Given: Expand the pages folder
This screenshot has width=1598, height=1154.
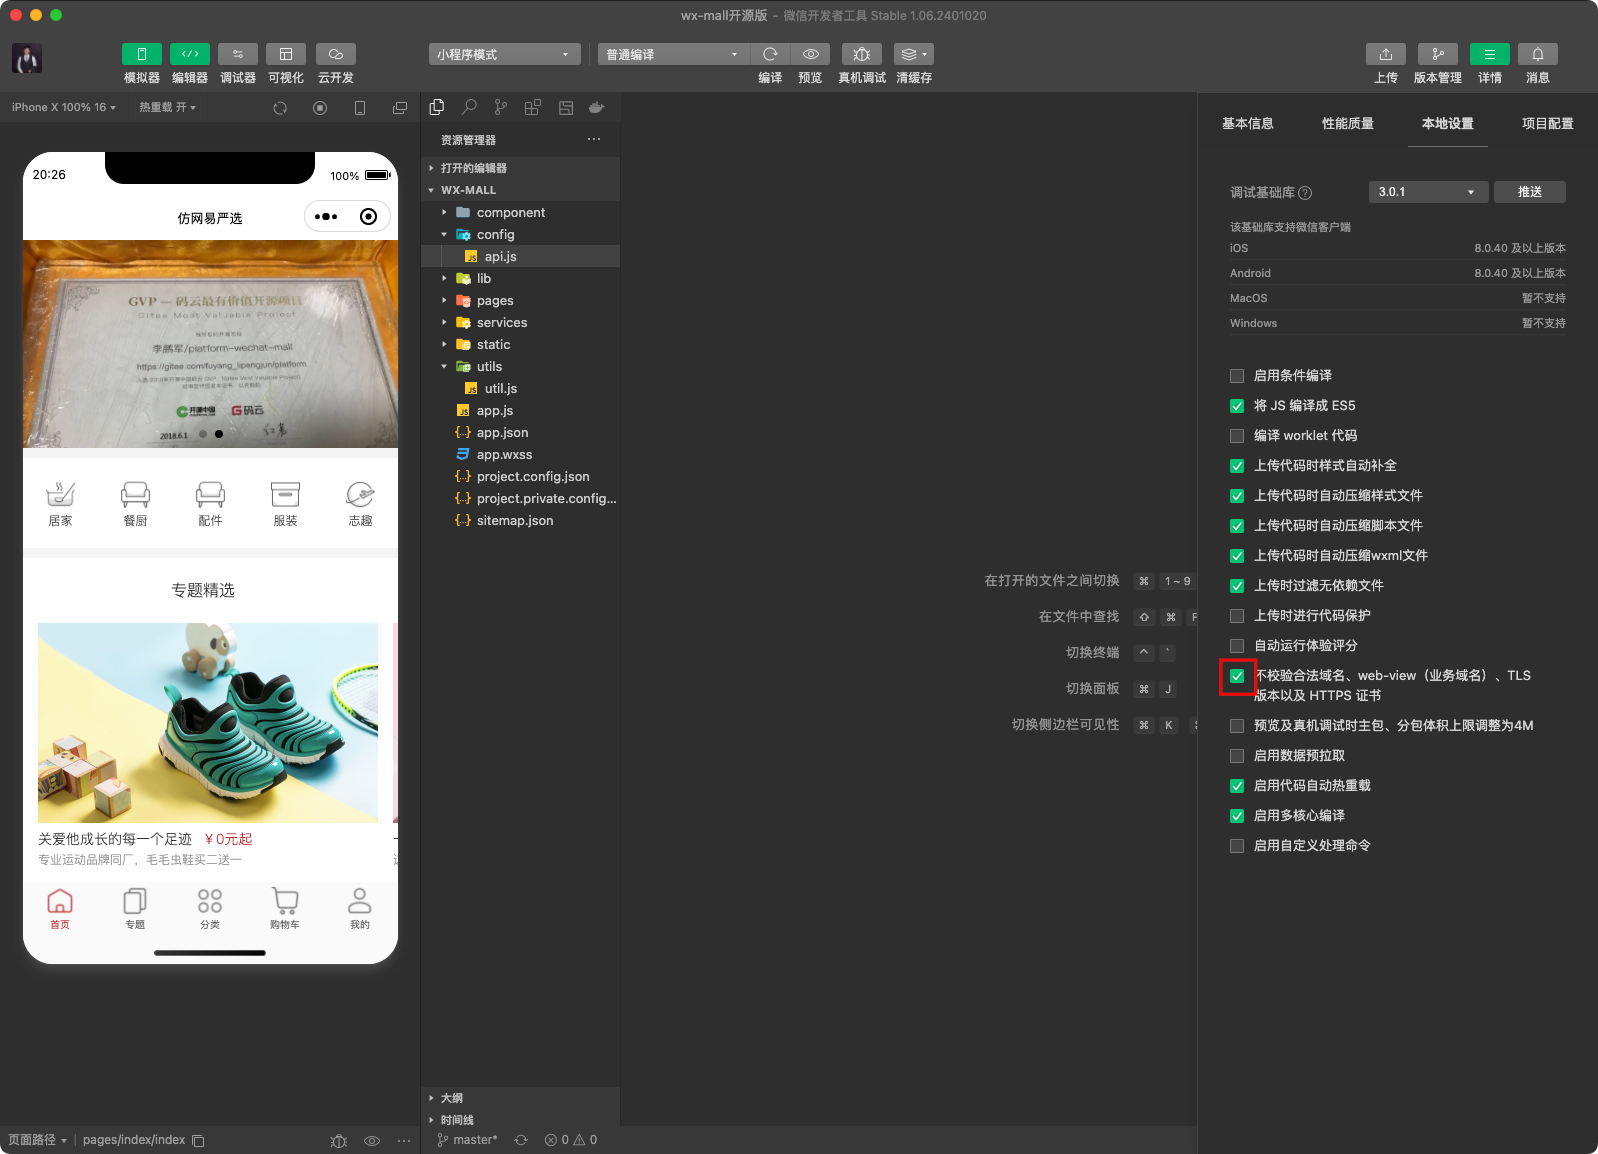Looking at the screenshot, I should click(x=520, y=300).
